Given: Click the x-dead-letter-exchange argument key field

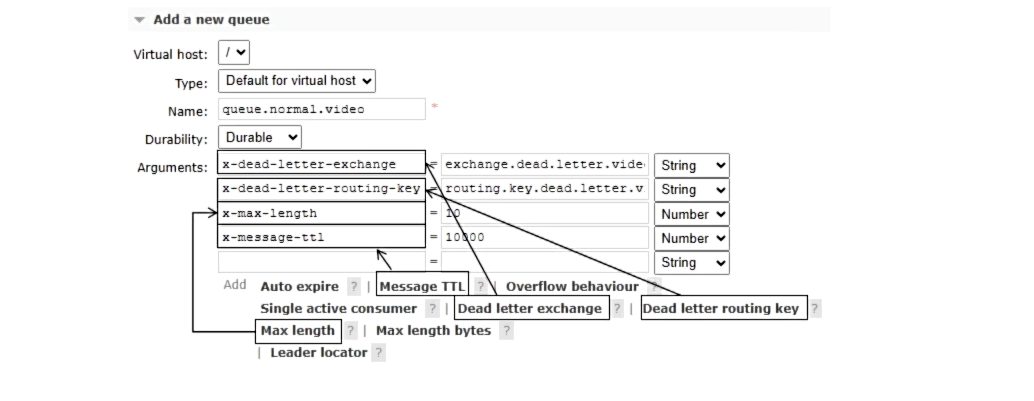Looking at the screenshot, I should click(322, 164).
